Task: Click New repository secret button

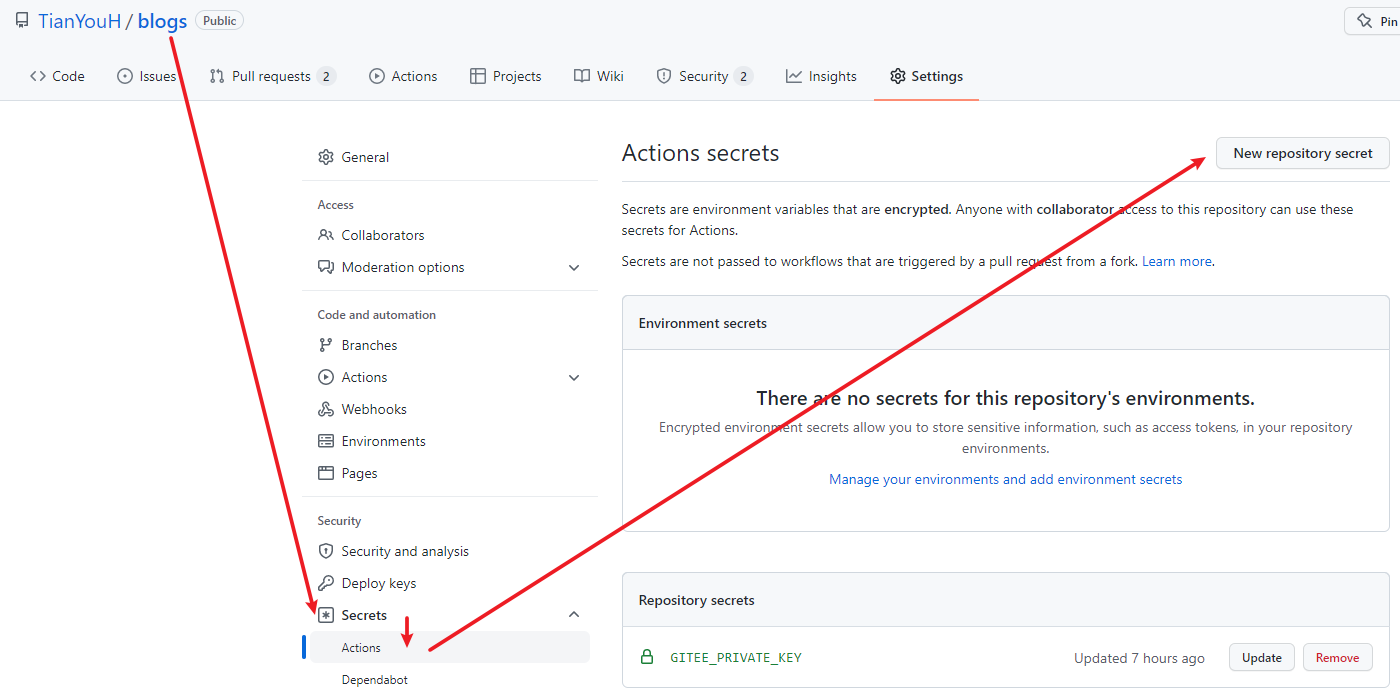Action: 1303,153
